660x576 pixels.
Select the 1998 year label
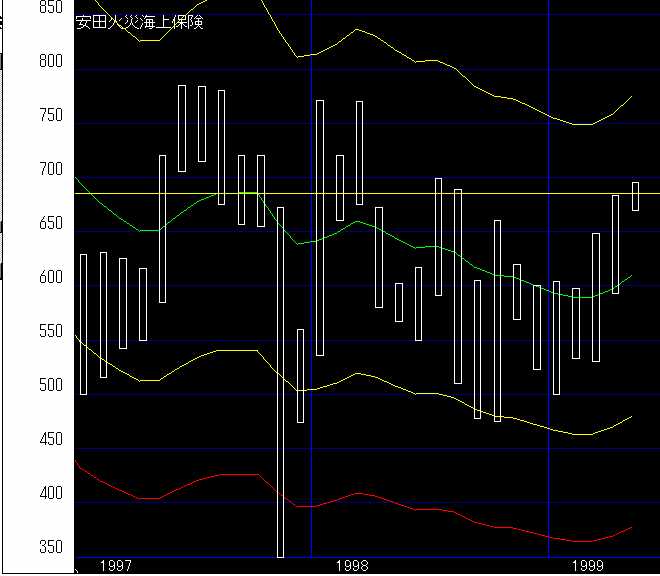[352, 566]
